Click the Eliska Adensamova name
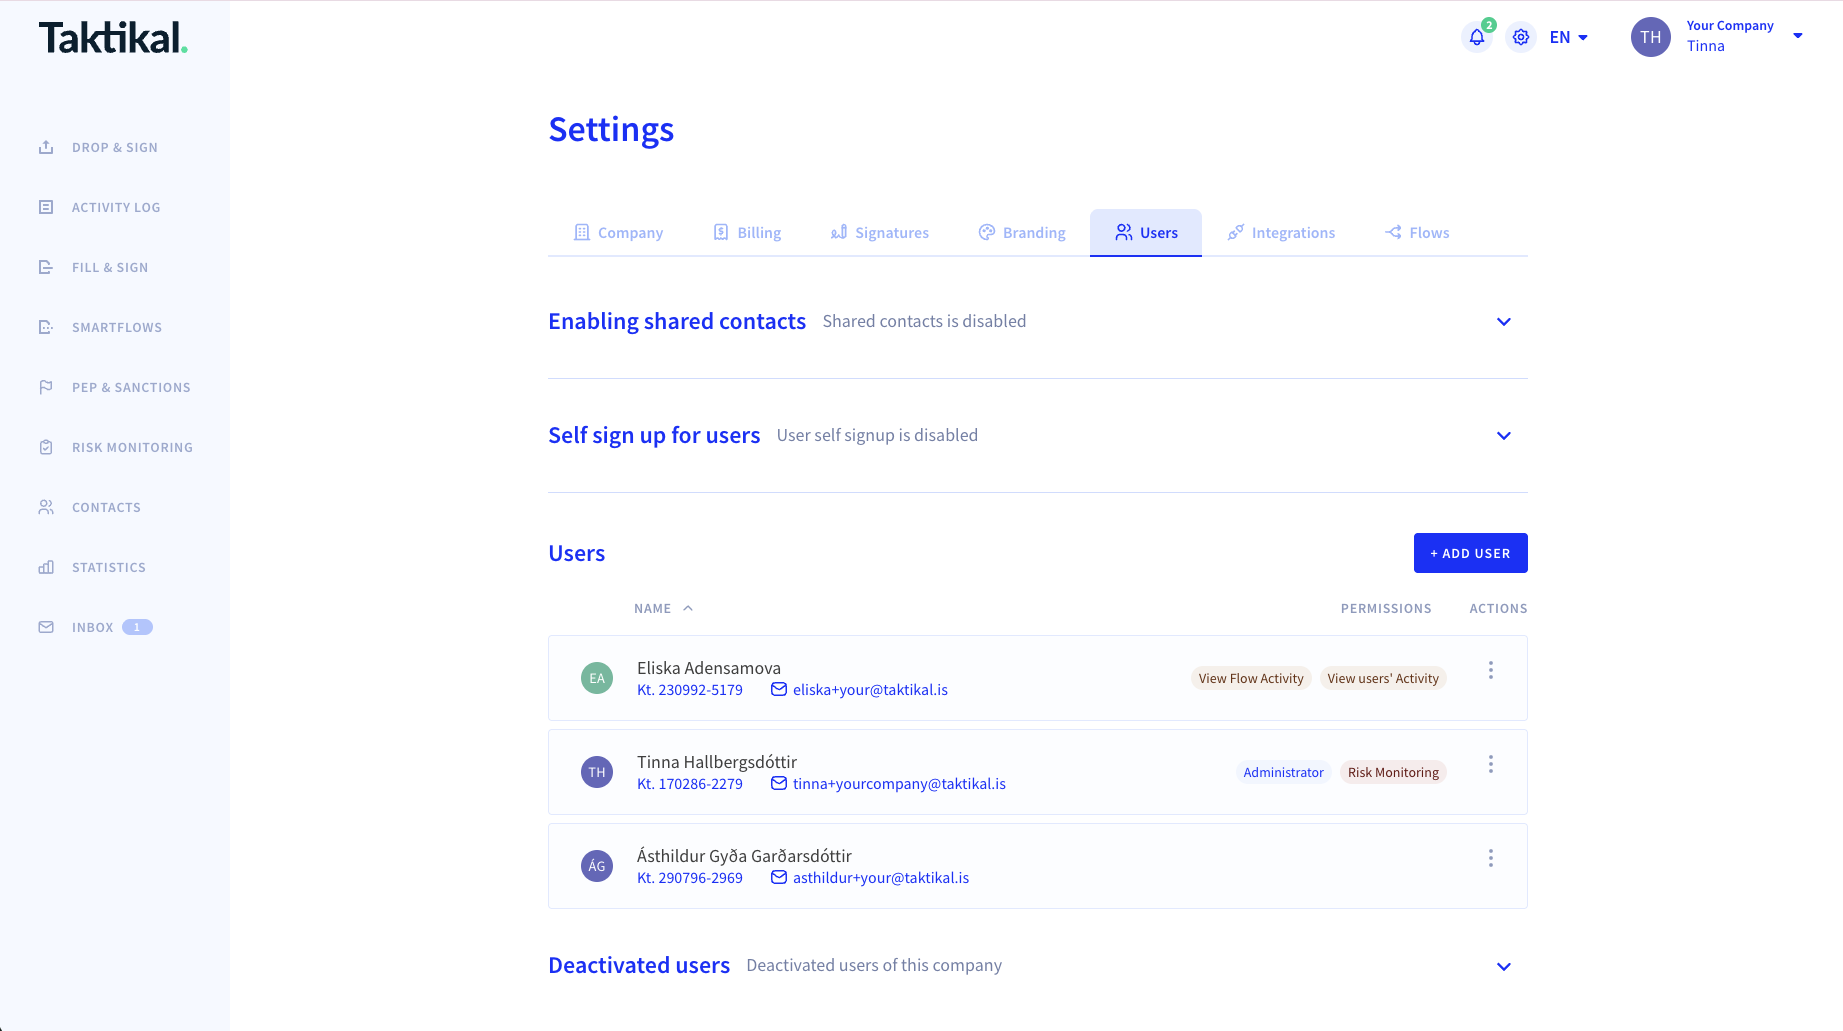This screenshot has width=1843, height=1031. [x=709, y=667]
